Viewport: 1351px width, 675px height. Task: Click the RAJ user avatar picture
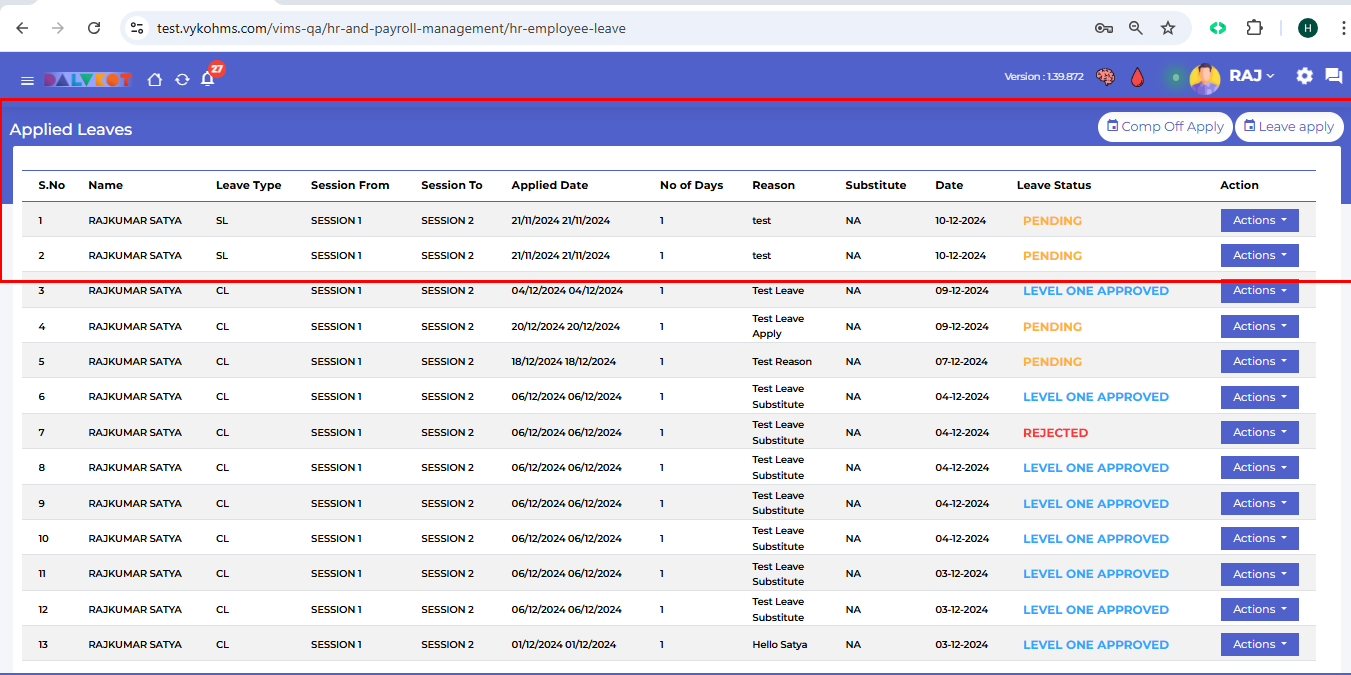click(1205, 77)
